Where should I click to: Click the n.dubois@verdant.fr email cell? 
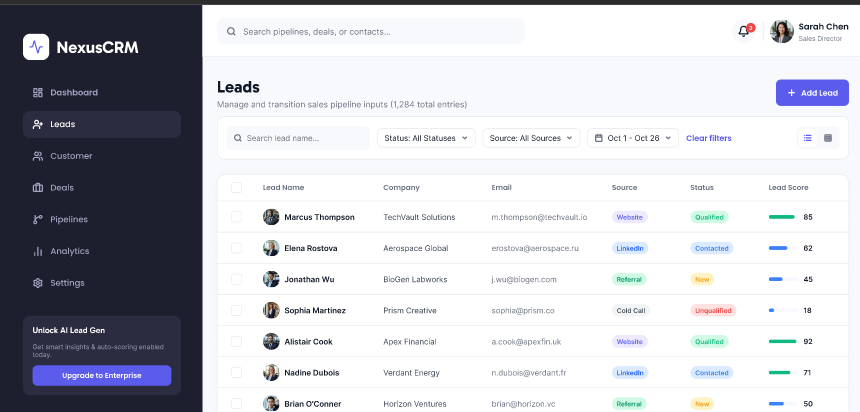coord(529,373)
